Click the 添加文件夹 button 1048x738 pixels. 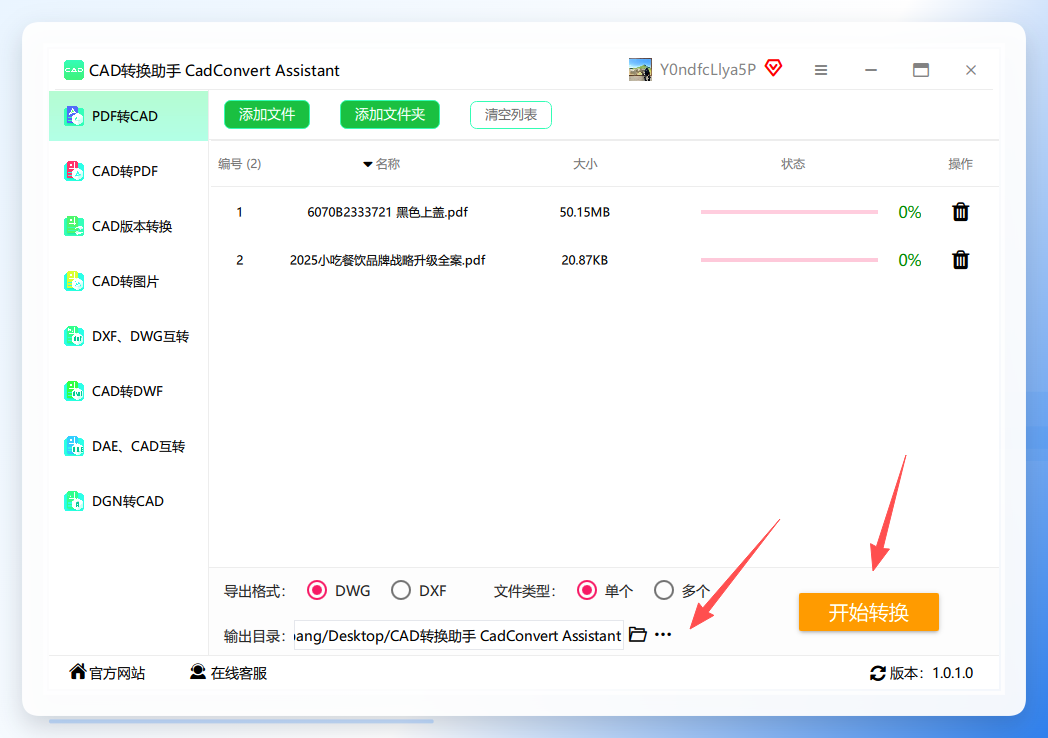(x=390, y=114)
